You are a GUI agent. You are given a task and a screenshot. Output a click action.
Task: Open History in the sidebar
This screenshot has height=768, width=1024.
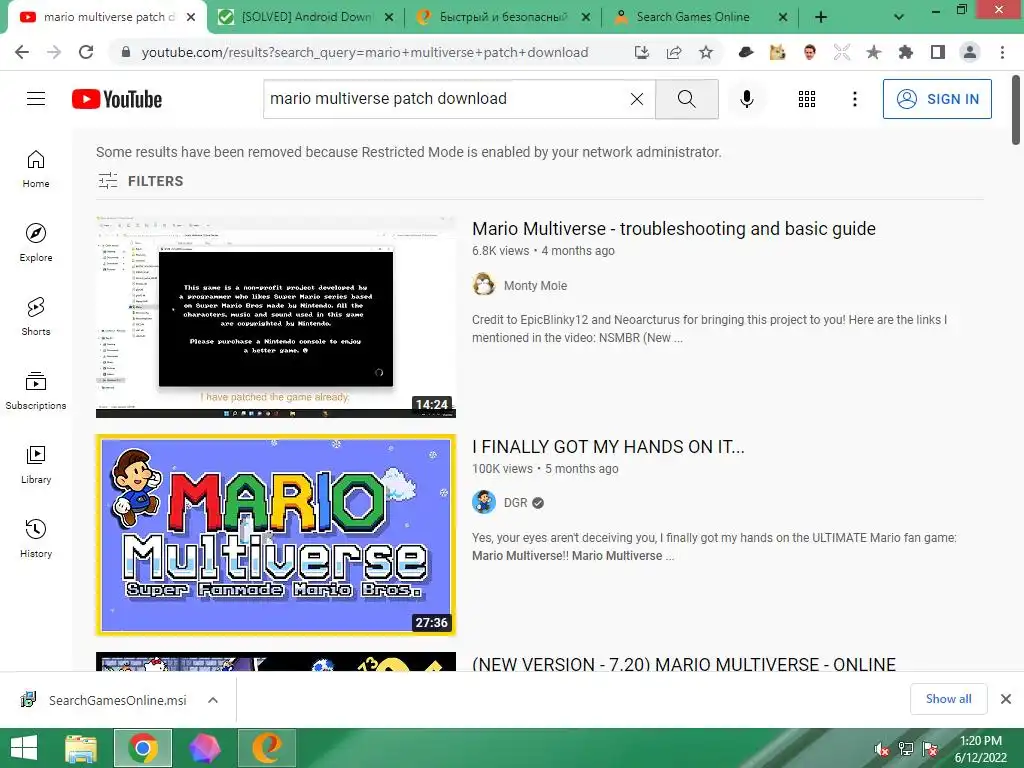[36, 538]
